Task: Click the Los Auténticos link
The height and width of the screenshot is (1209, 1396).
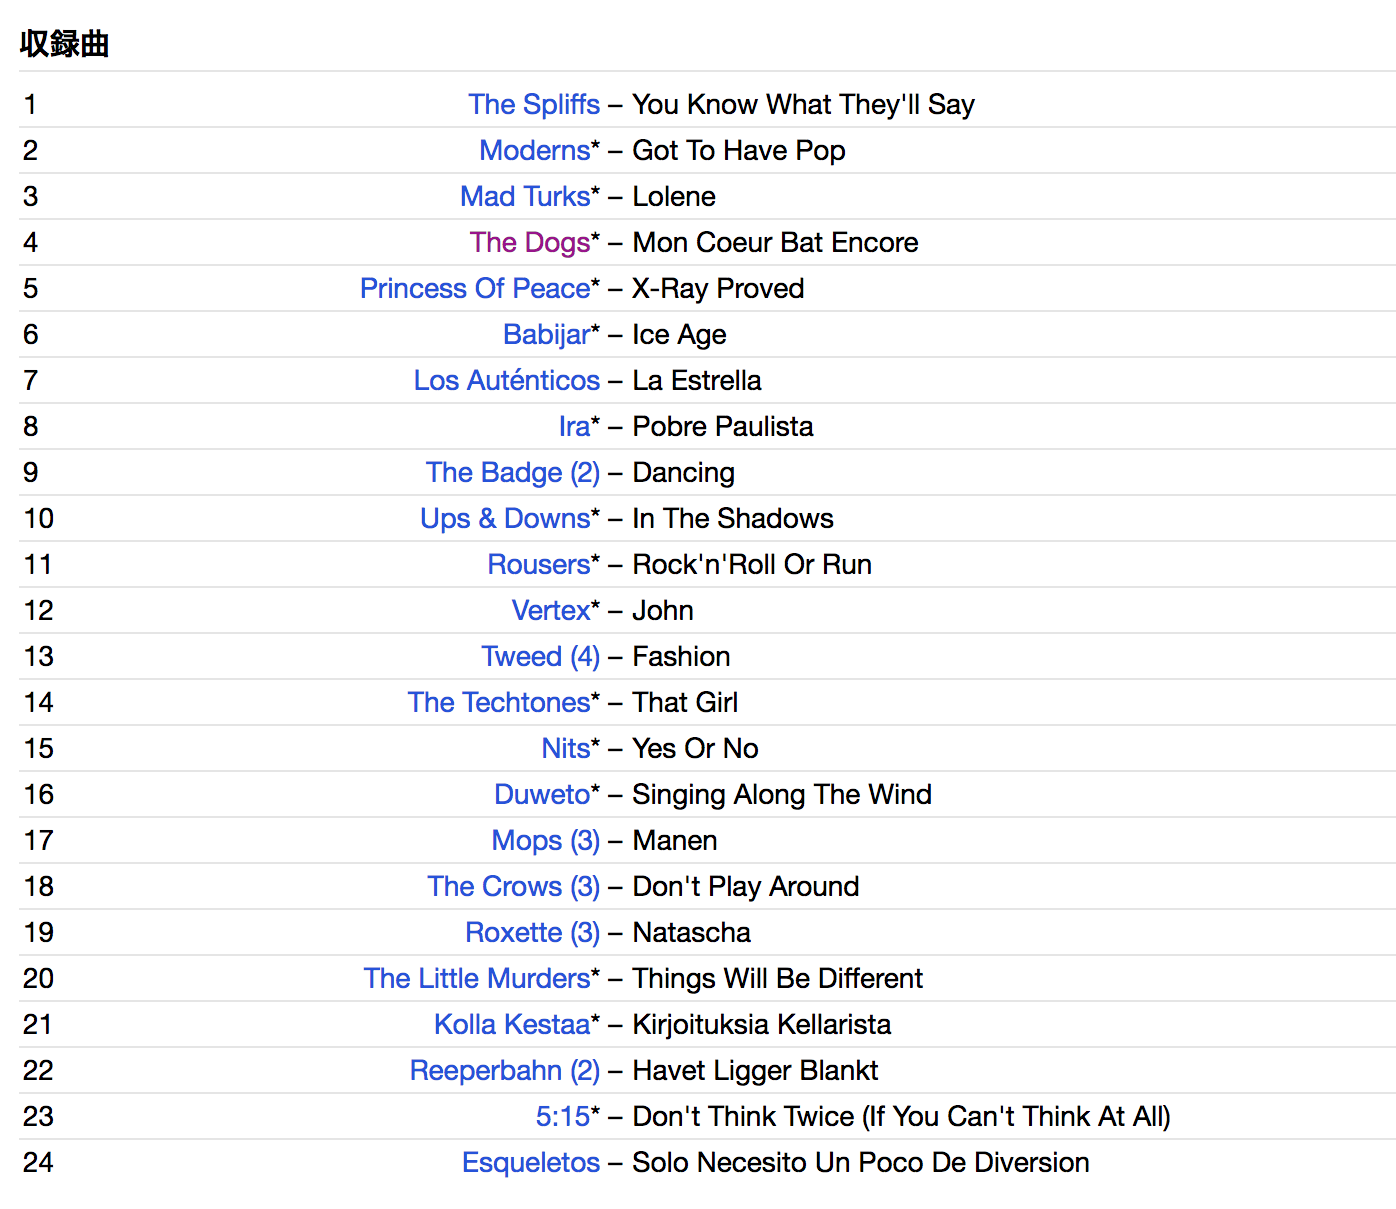Action: pos(507,380)
